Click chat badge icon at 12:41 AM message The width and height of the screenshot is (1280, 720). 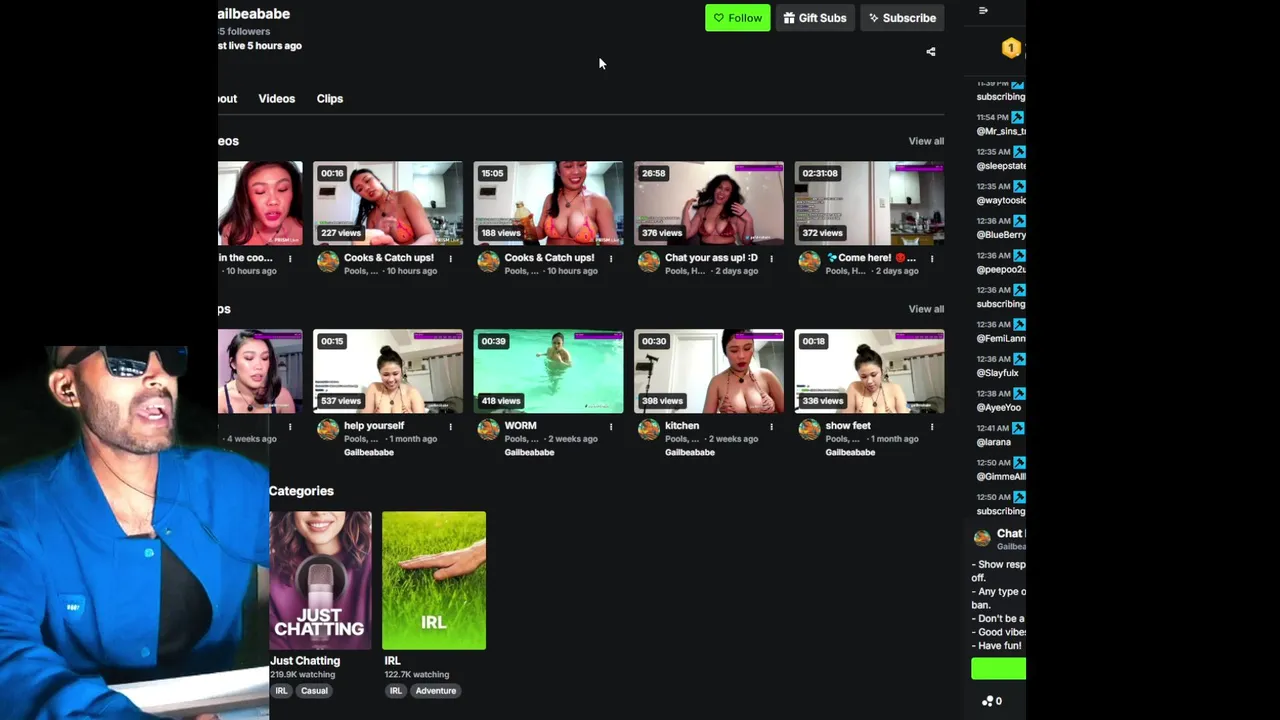[x=1018, y=428]
